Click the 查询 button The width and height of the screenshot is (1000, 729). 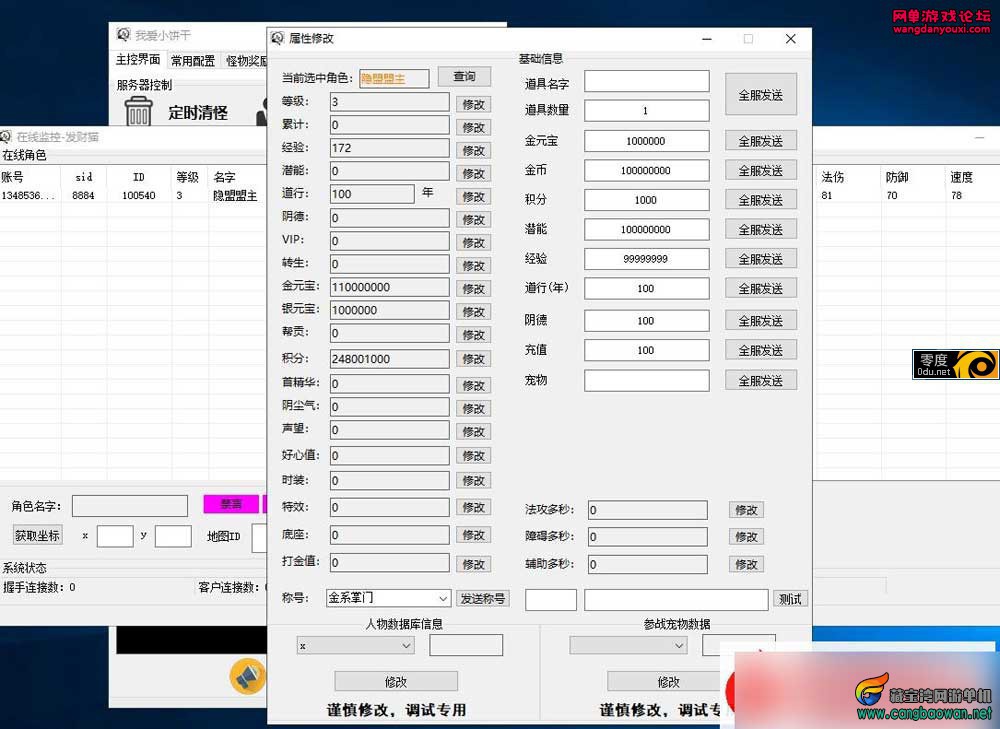[x=464, y=77]
